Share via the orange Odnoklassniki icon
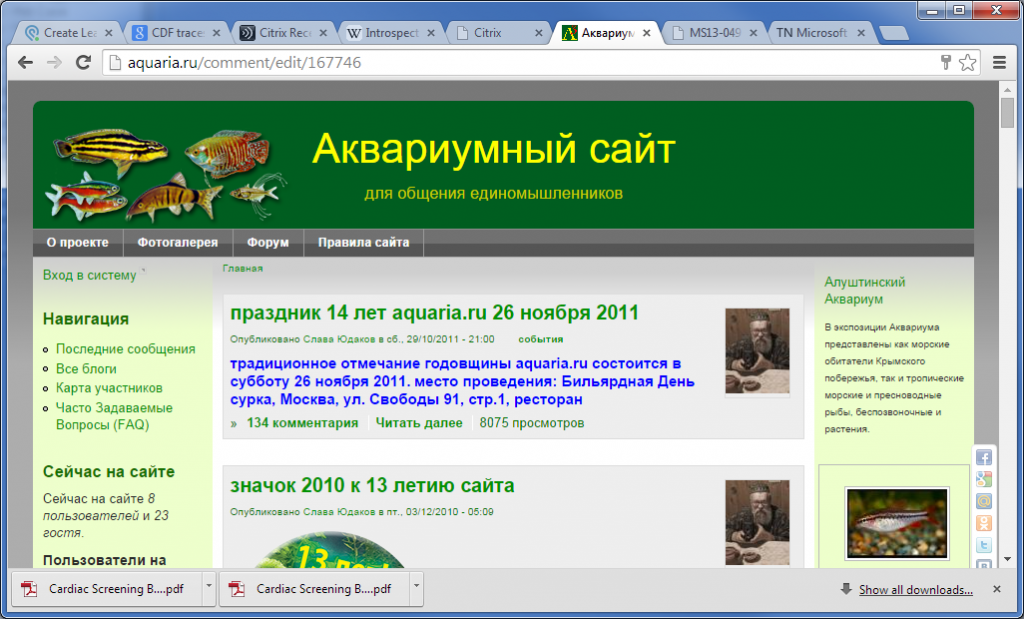 tap(984, 523)
